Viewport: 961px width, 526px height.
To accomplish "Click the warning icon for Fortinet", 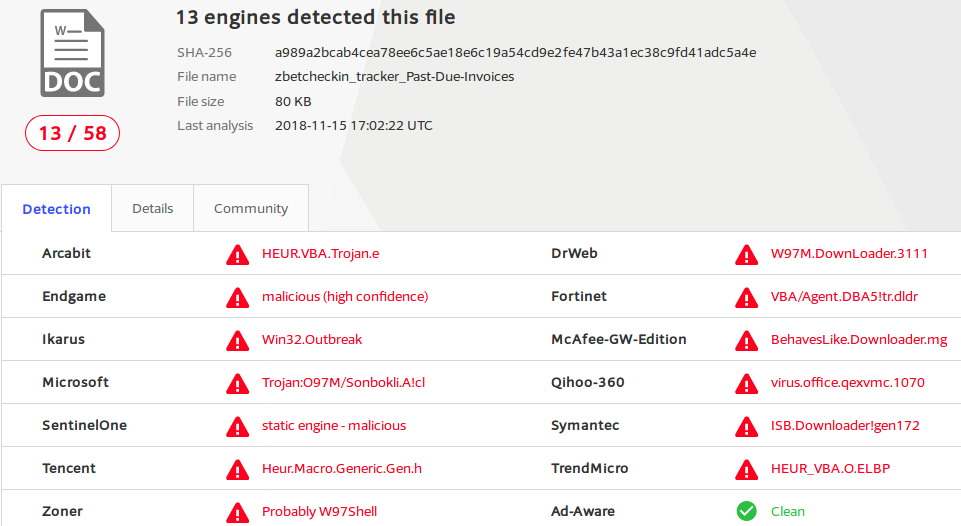I will click(746, 297).
